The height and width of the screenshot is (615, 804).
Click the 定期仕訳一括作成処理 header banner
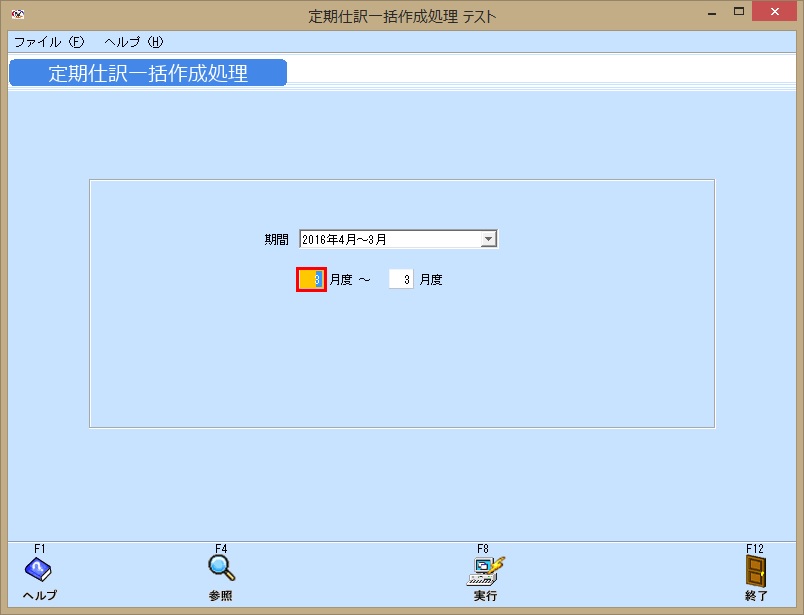[x=147, y=72]
